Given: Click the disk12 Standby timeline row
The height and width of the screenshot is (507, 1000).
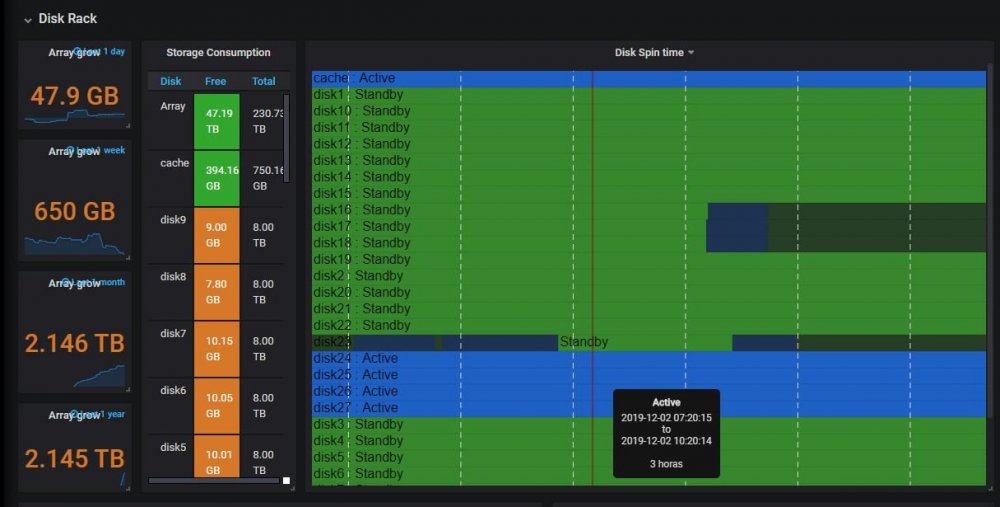Looking at the screenshot, I should [x=649, y=145].
